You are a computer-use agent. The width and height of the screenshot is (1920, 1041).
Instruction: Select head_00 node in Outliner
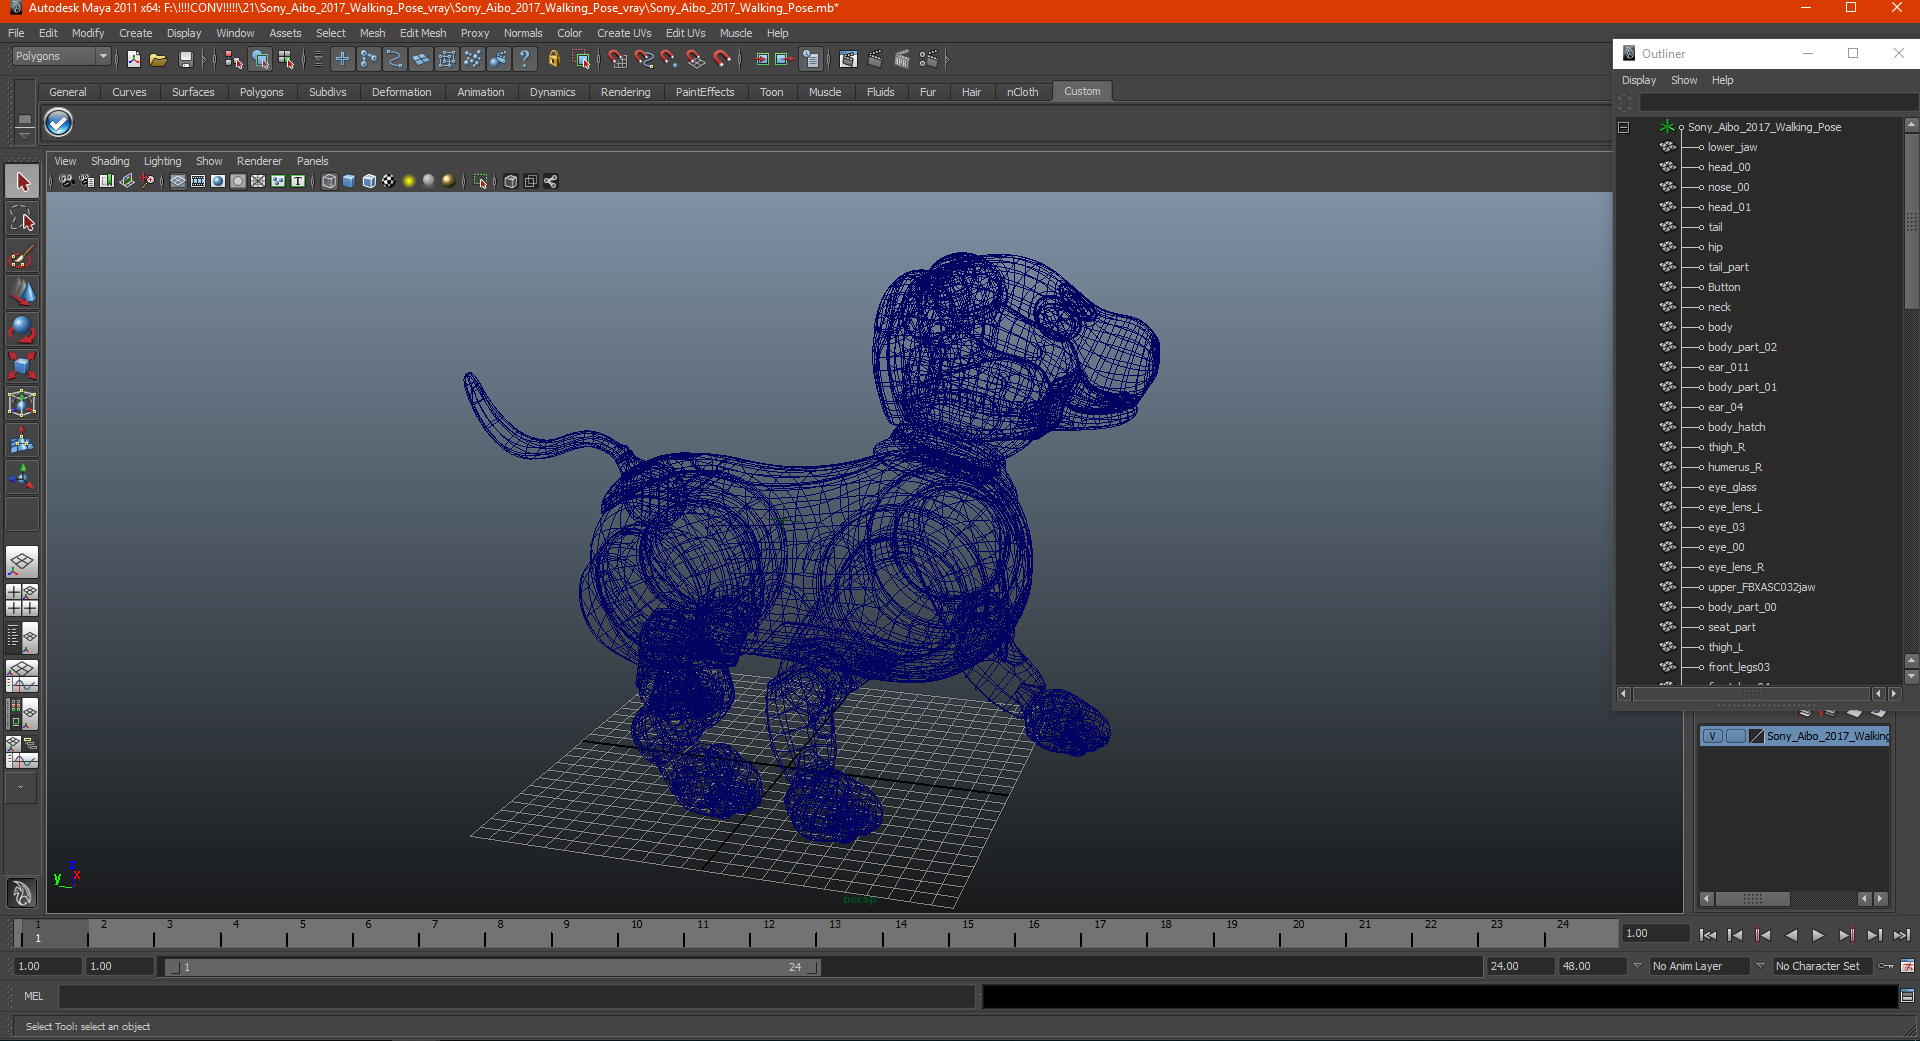pyautogui.click(x=1728, y=167)
